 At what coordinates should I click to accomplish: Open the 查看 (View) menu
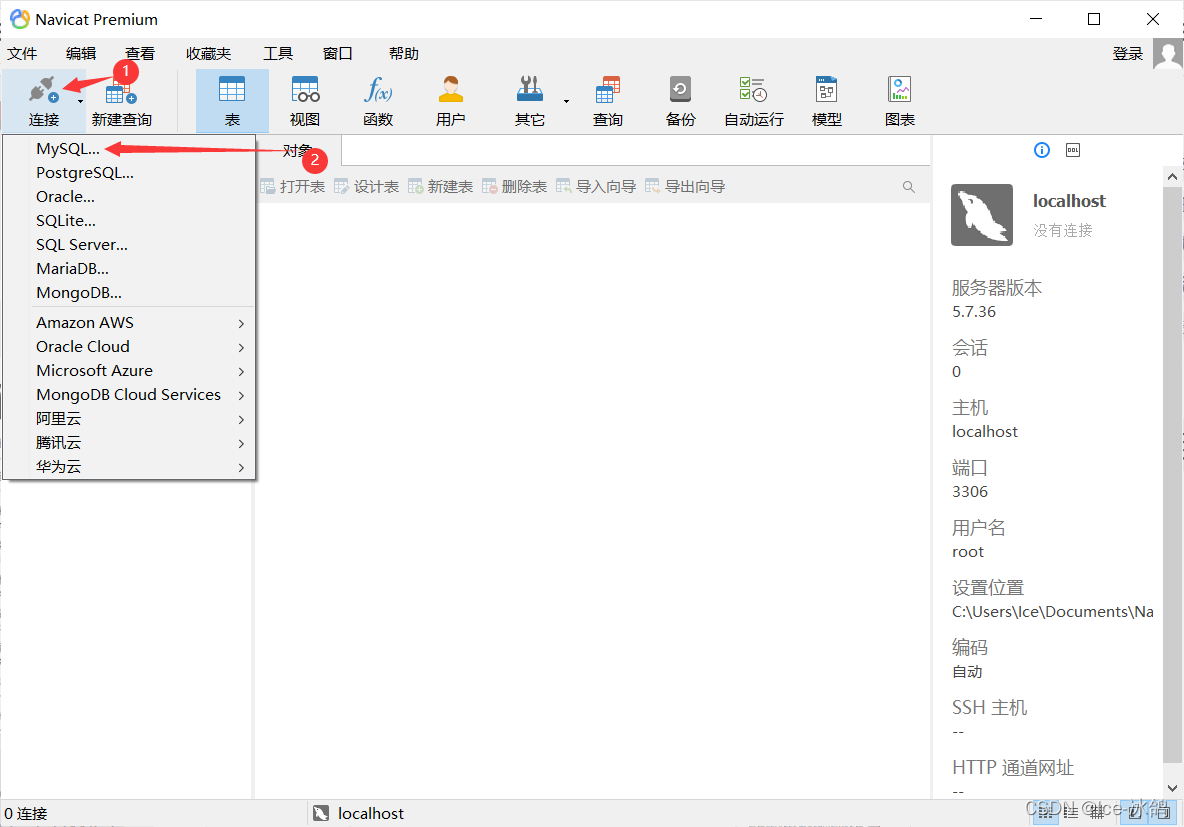pos(140,54)
